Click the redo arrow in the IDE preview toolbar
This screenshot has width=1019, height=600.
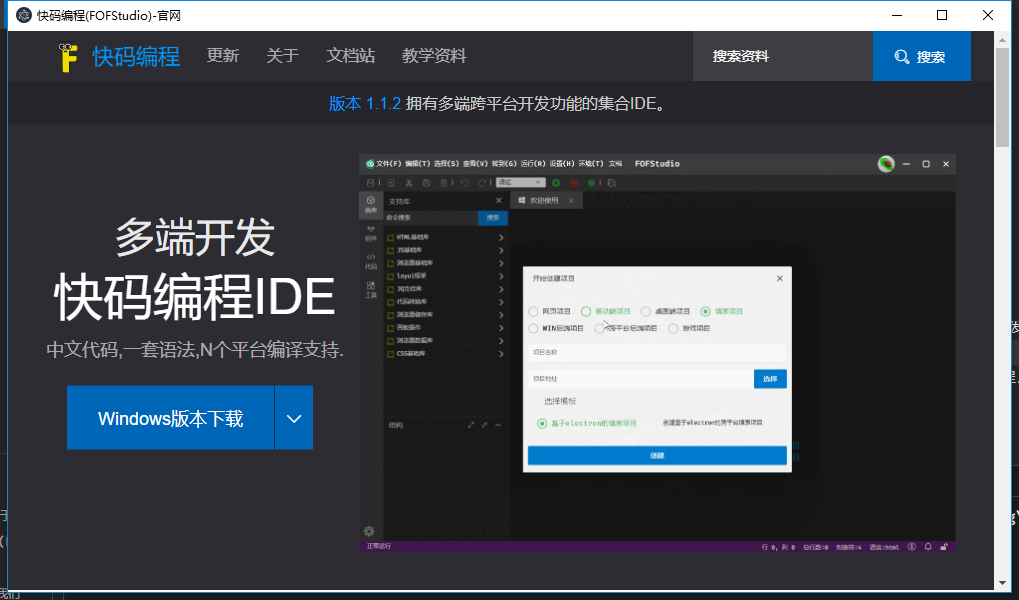tap(482, 183)
